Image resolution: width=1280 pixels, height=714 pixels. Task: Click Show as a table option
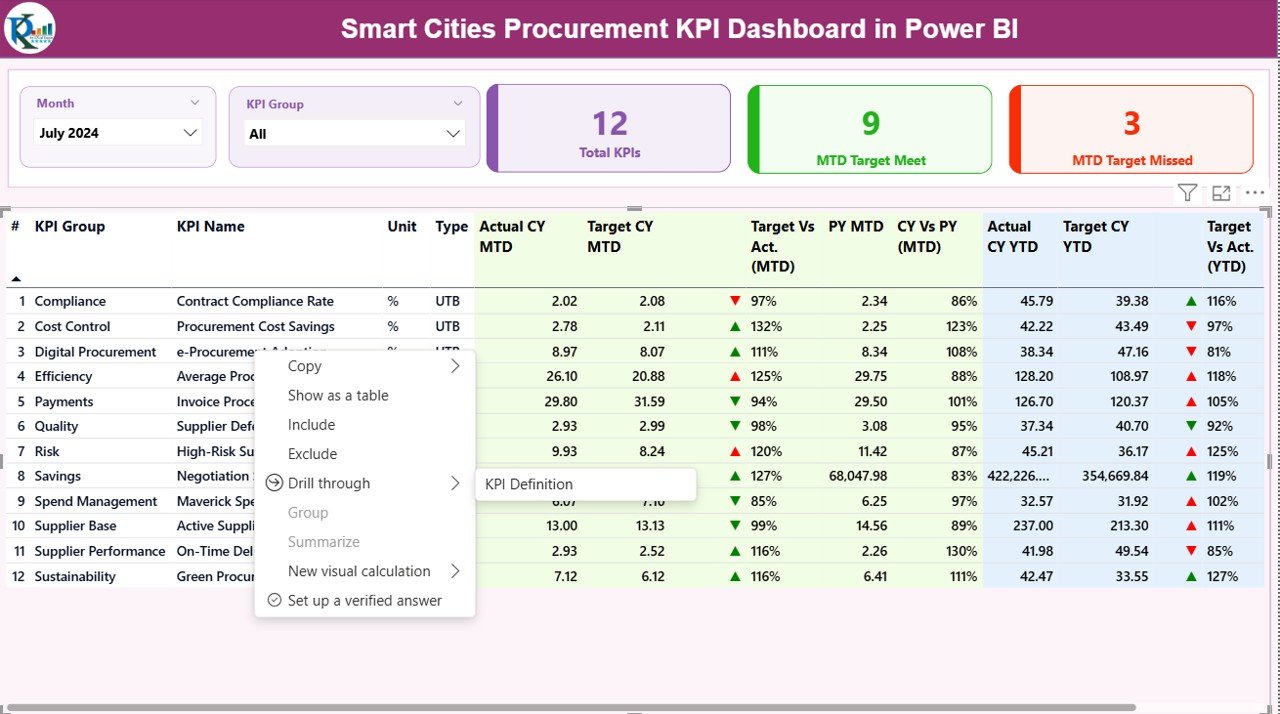pos(338,395)
